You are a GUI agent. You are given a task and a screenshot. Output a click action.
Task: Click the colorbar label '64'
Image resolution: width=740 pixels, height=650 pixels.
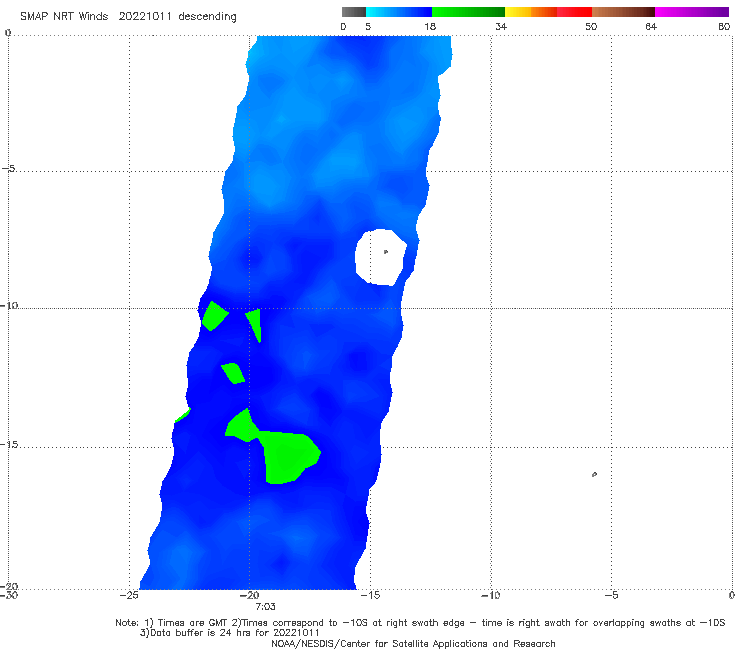tap(651, 27)
